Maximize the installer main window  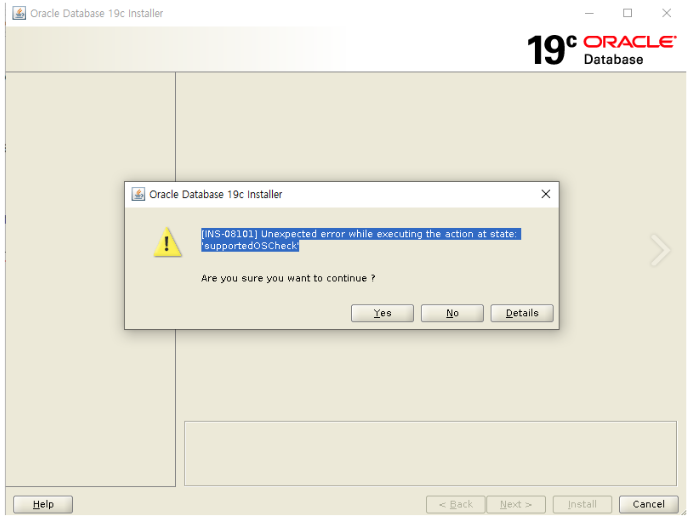click(x=627, y=13)
